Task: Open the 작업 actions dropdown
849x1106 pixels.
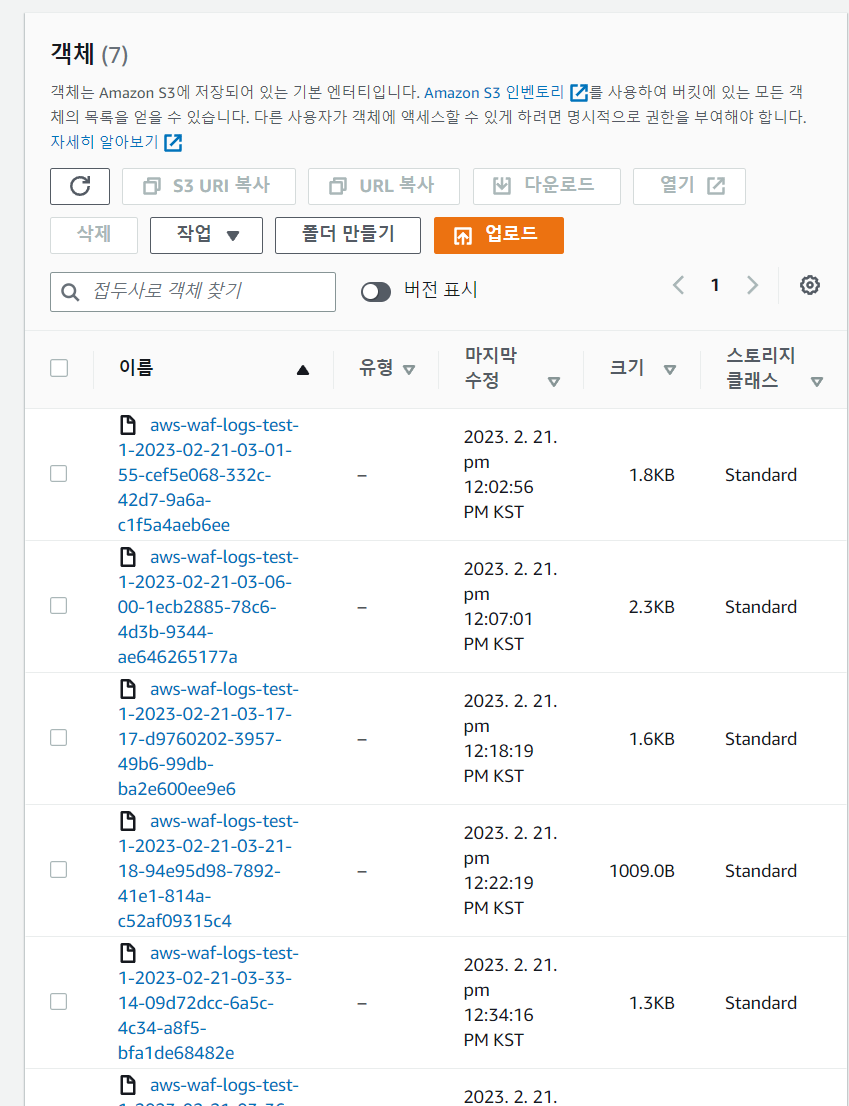Action: tap(207, 235)
